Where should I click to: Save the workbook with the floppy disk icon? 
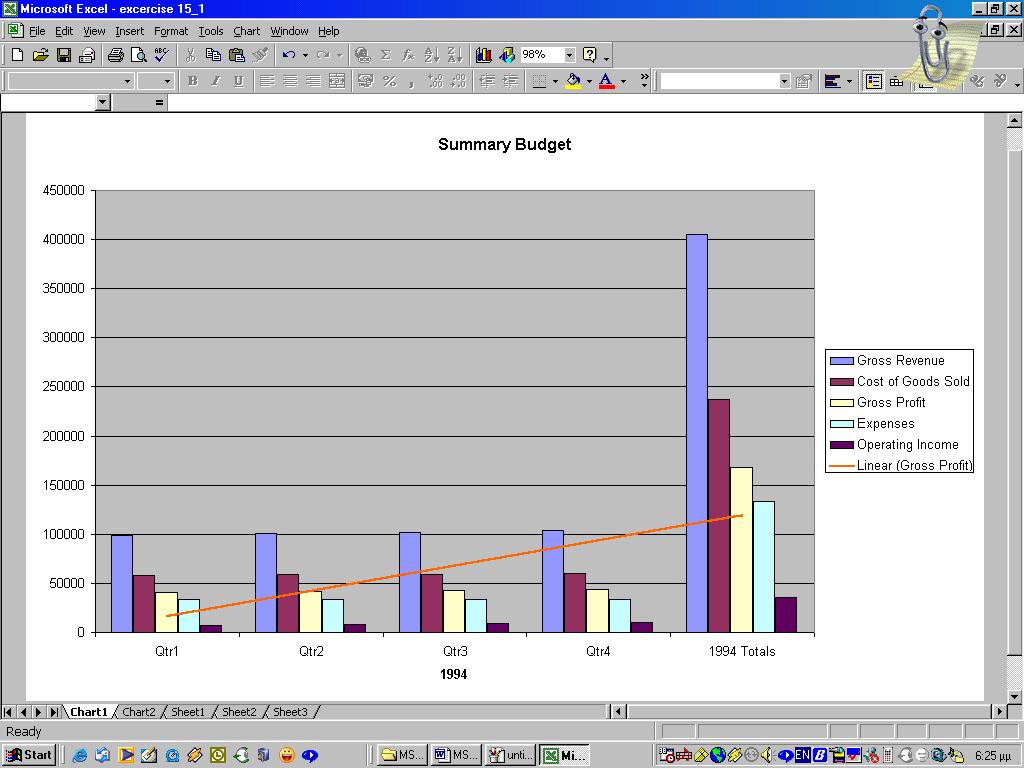click(x=63, y=55)
